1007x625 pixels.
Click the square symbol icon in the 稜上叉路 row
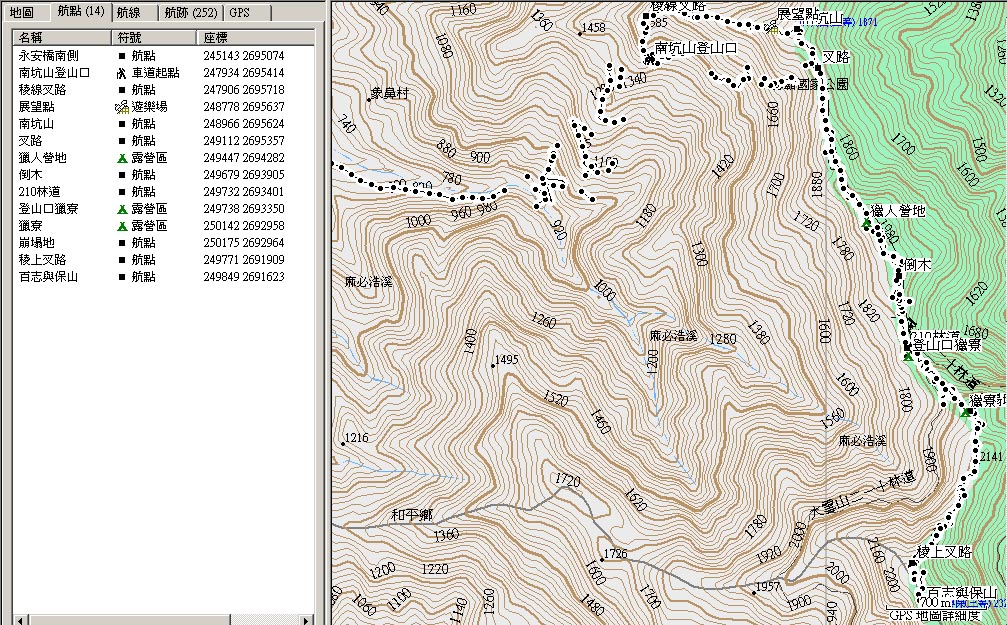122,260
